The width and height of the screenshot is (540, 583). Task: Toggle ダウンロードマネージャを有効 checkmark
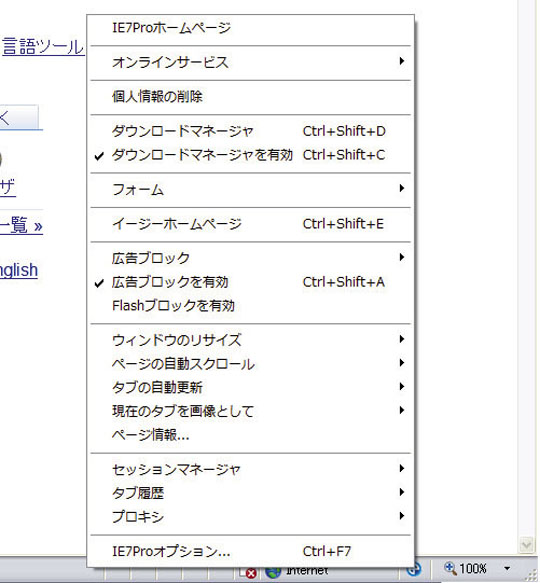coord(250,155)
